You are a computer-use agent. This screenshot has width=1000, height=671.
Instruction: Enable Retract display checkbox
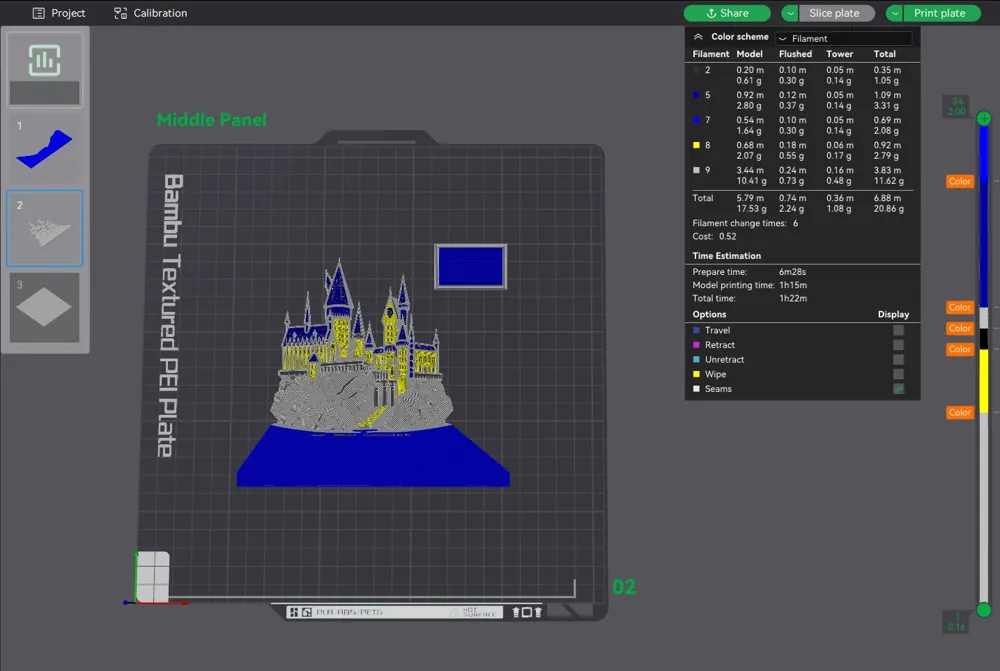899,345
